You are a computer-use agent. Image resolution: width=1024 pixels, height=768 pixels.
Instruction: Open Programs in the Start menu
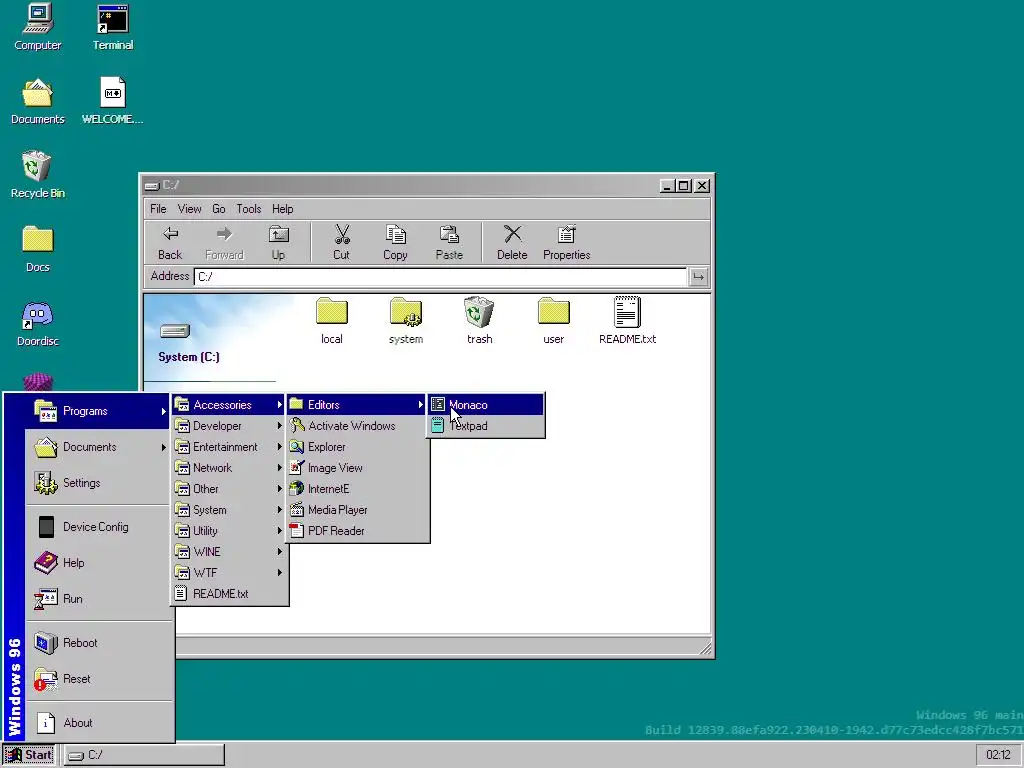coord(99,411)
